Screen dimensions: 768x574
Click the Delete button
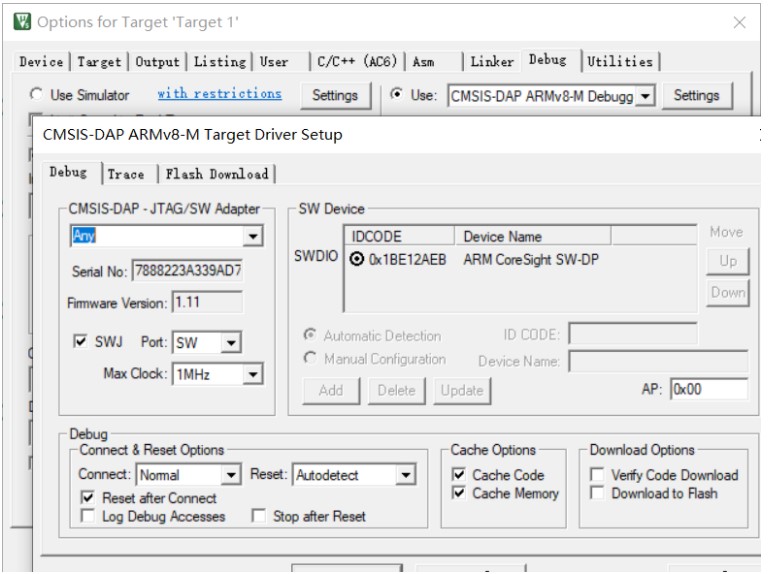click(x=397, y=391)
